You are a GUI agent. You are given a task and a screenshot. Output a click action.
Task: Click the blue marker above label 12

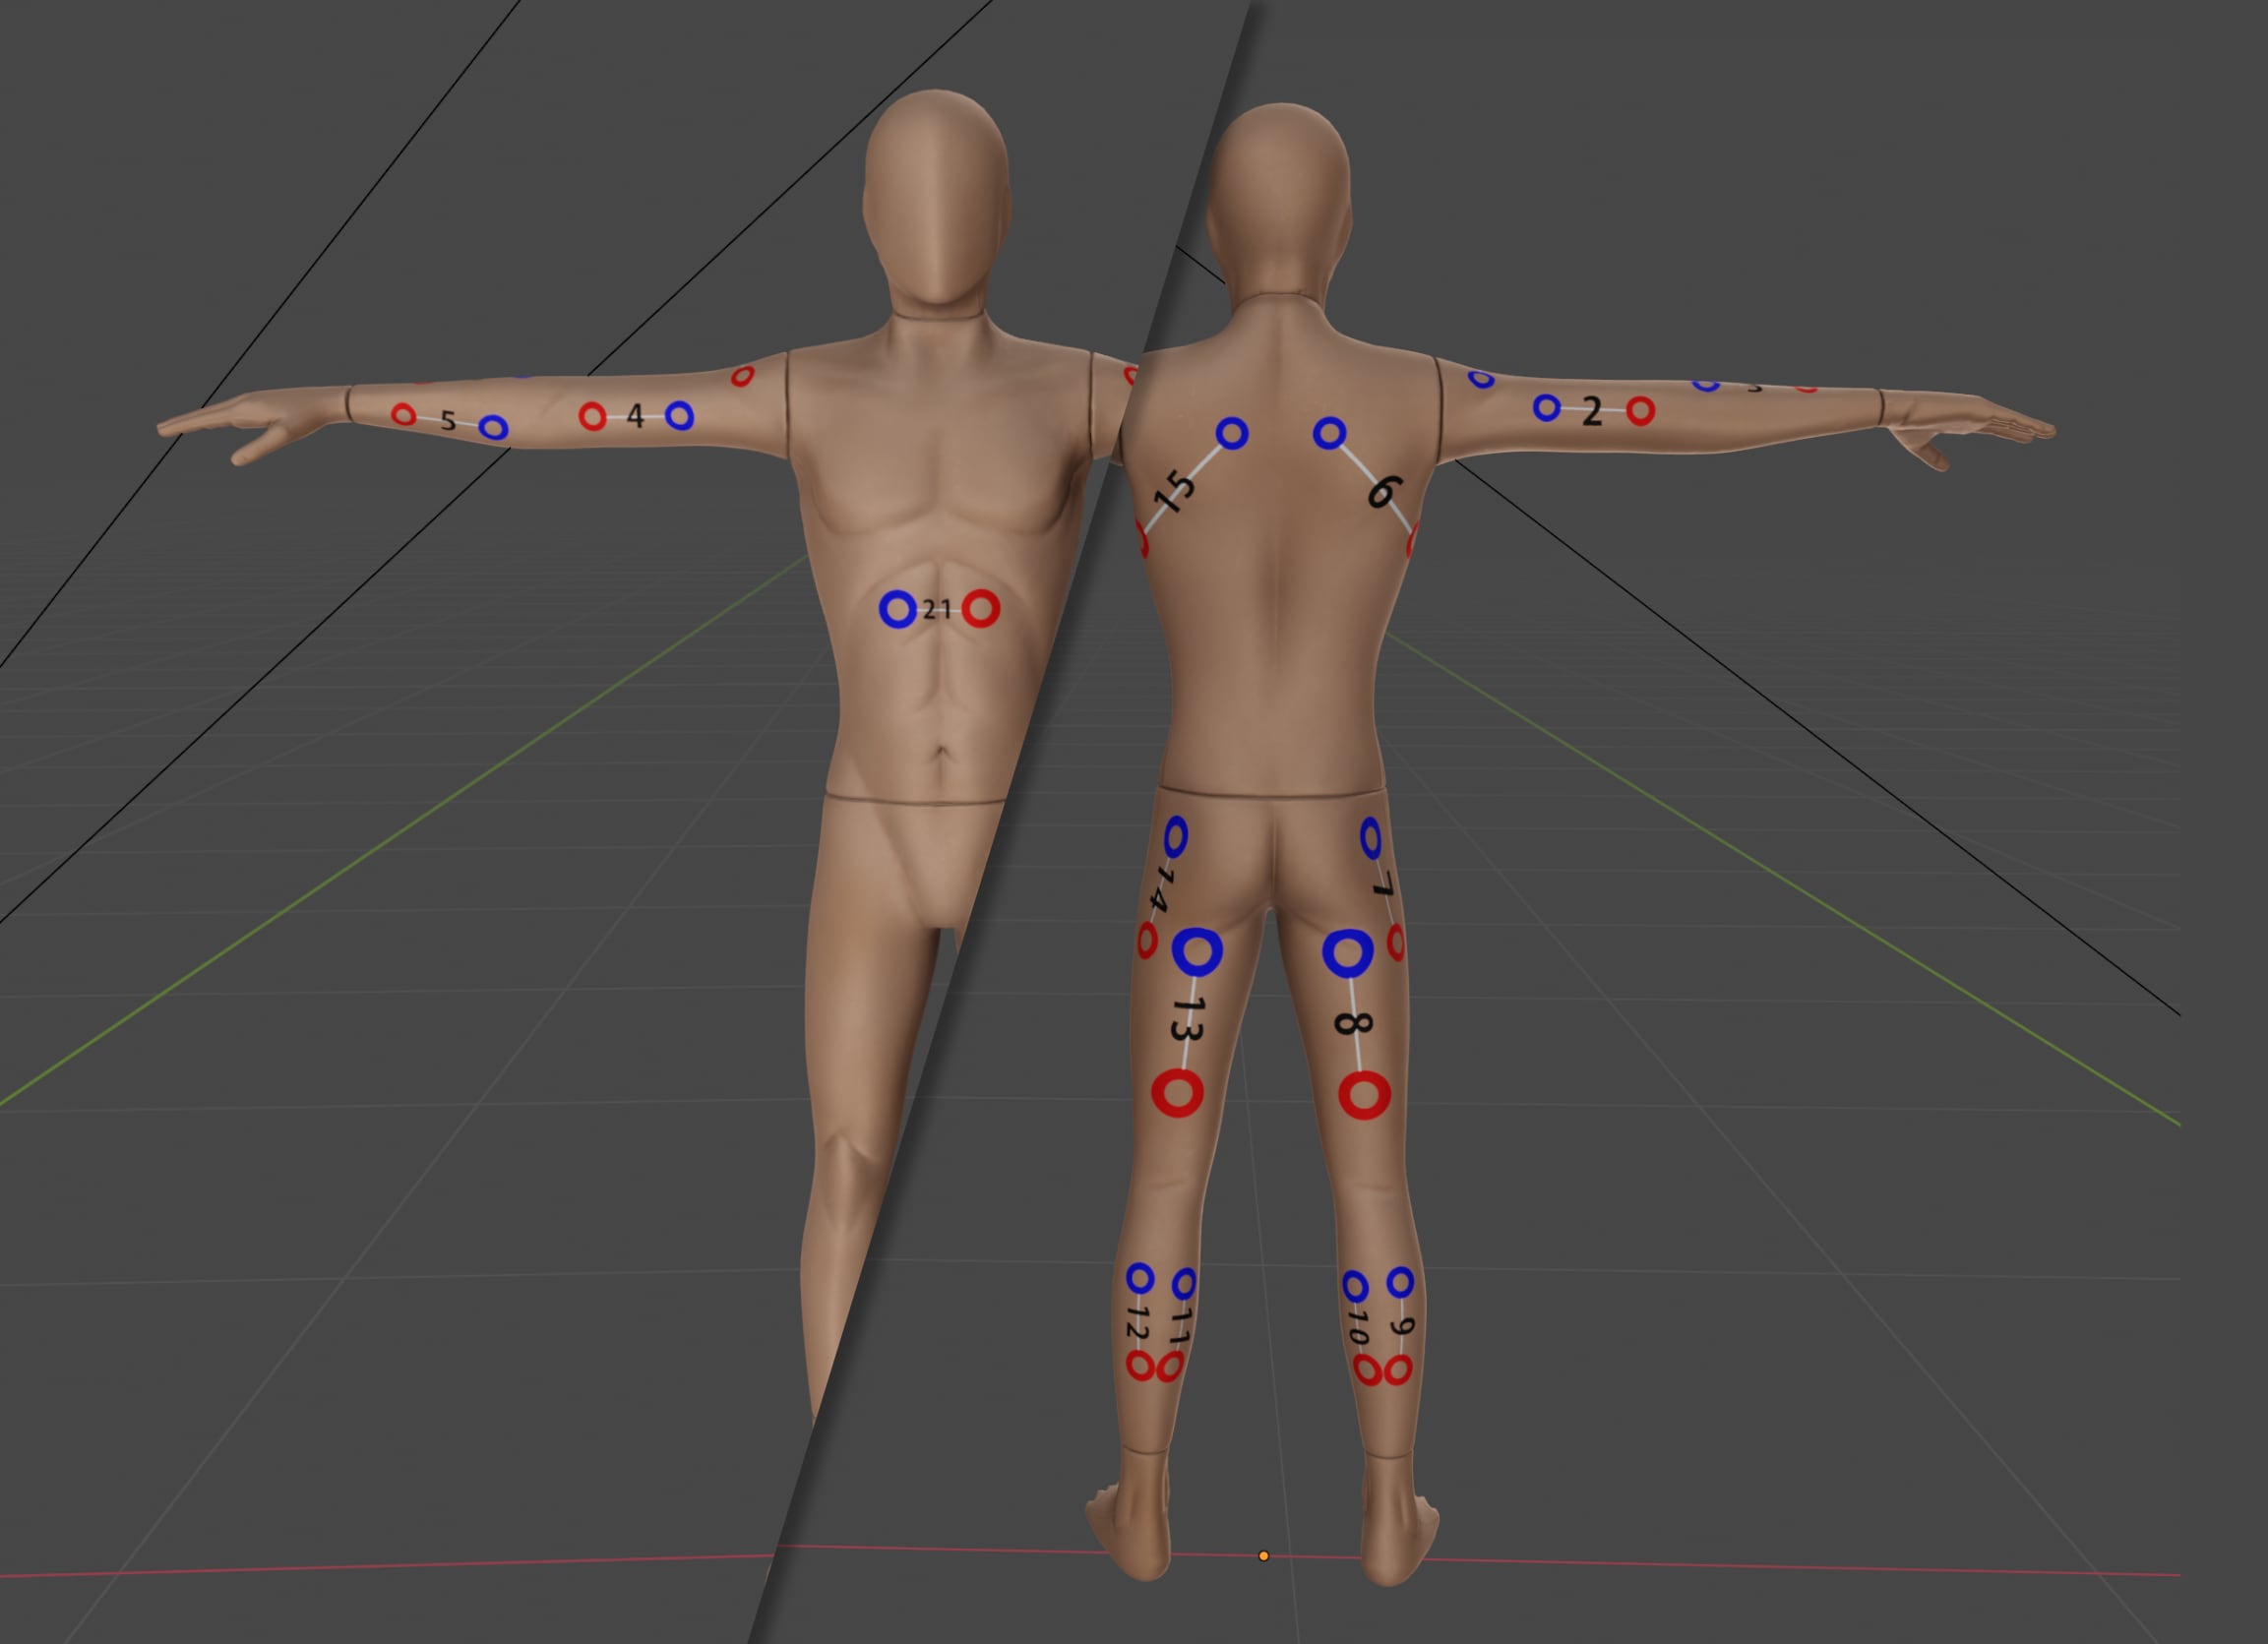click(x=1140, y=1278)
